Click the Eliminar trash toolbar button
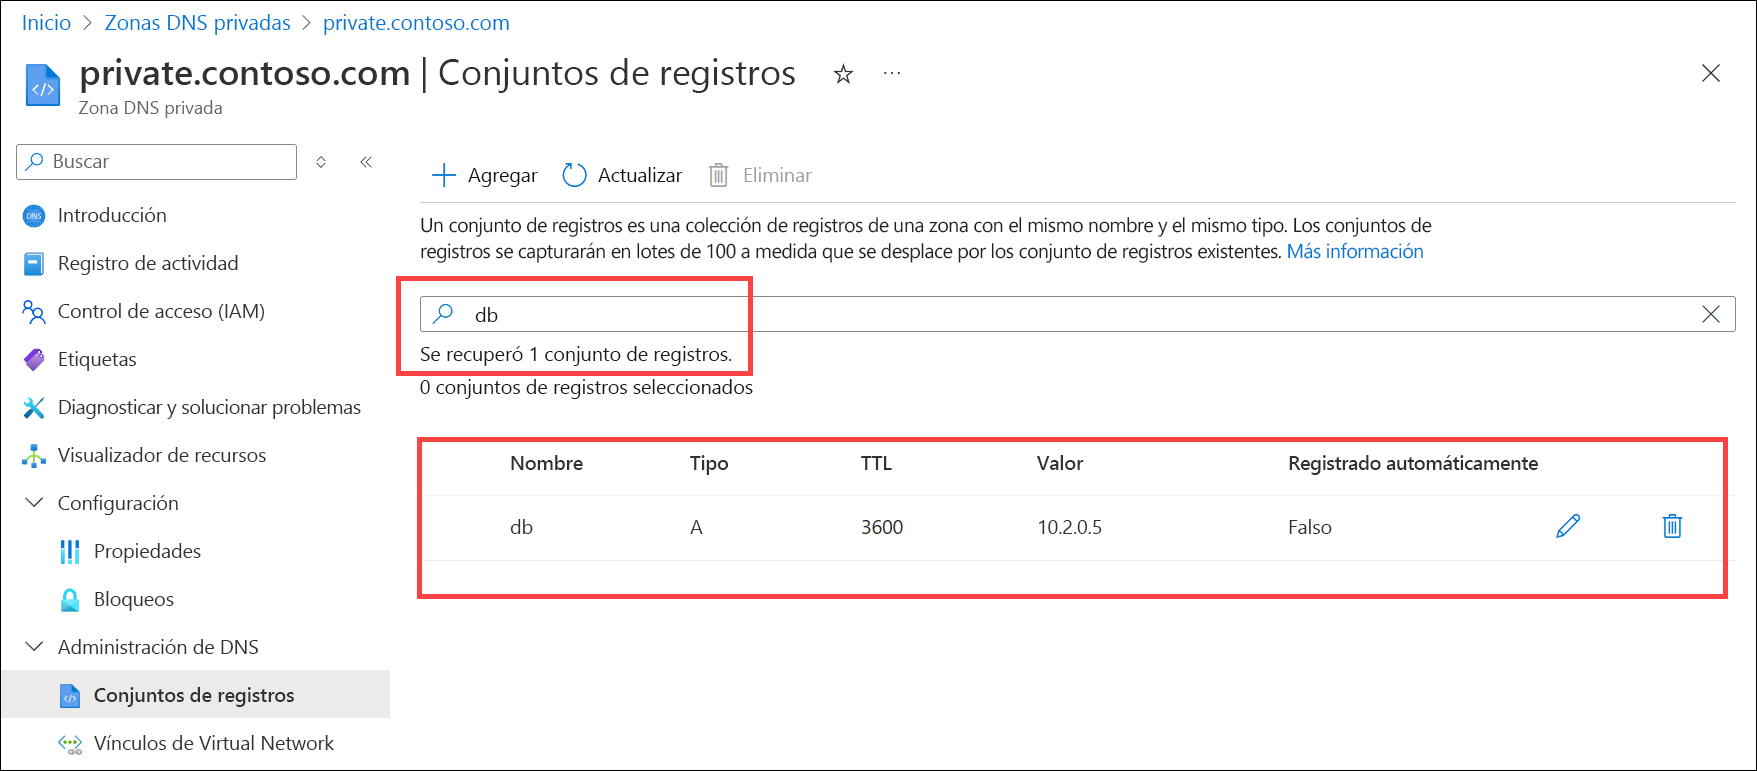The image size is (1757, 771). (760, 175)
